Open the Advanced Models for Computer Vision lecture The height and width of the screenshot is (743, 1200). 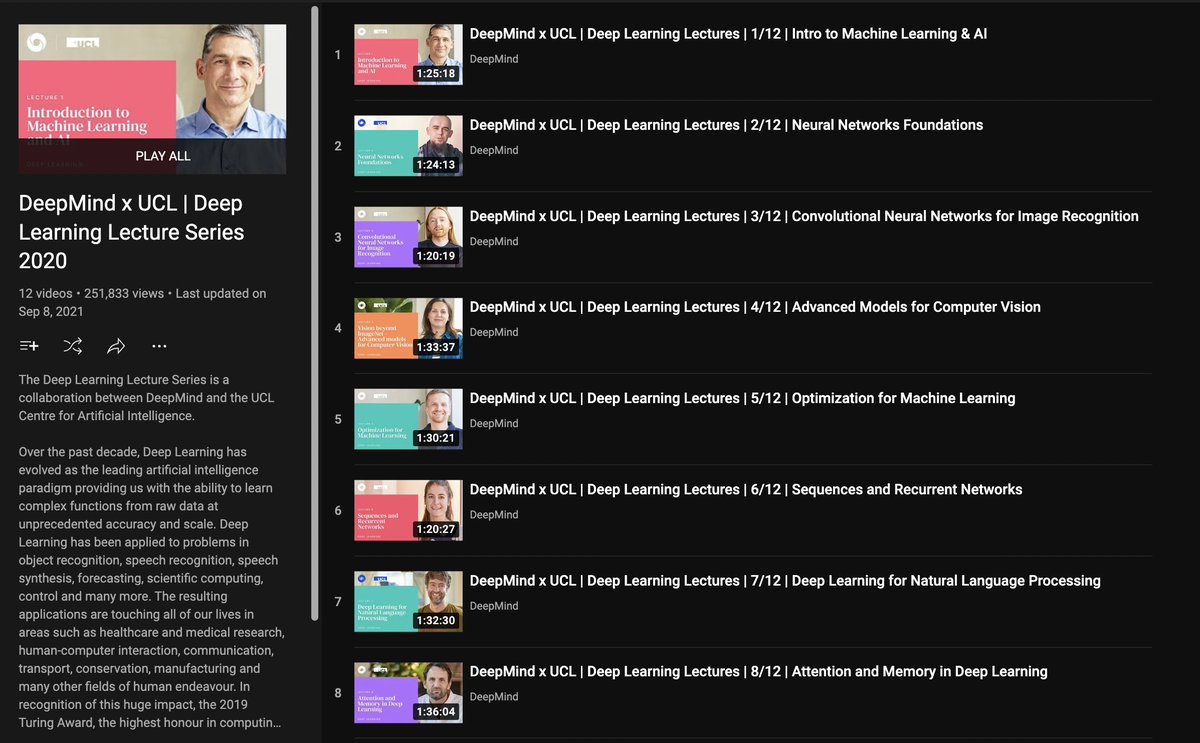(754, 306)
